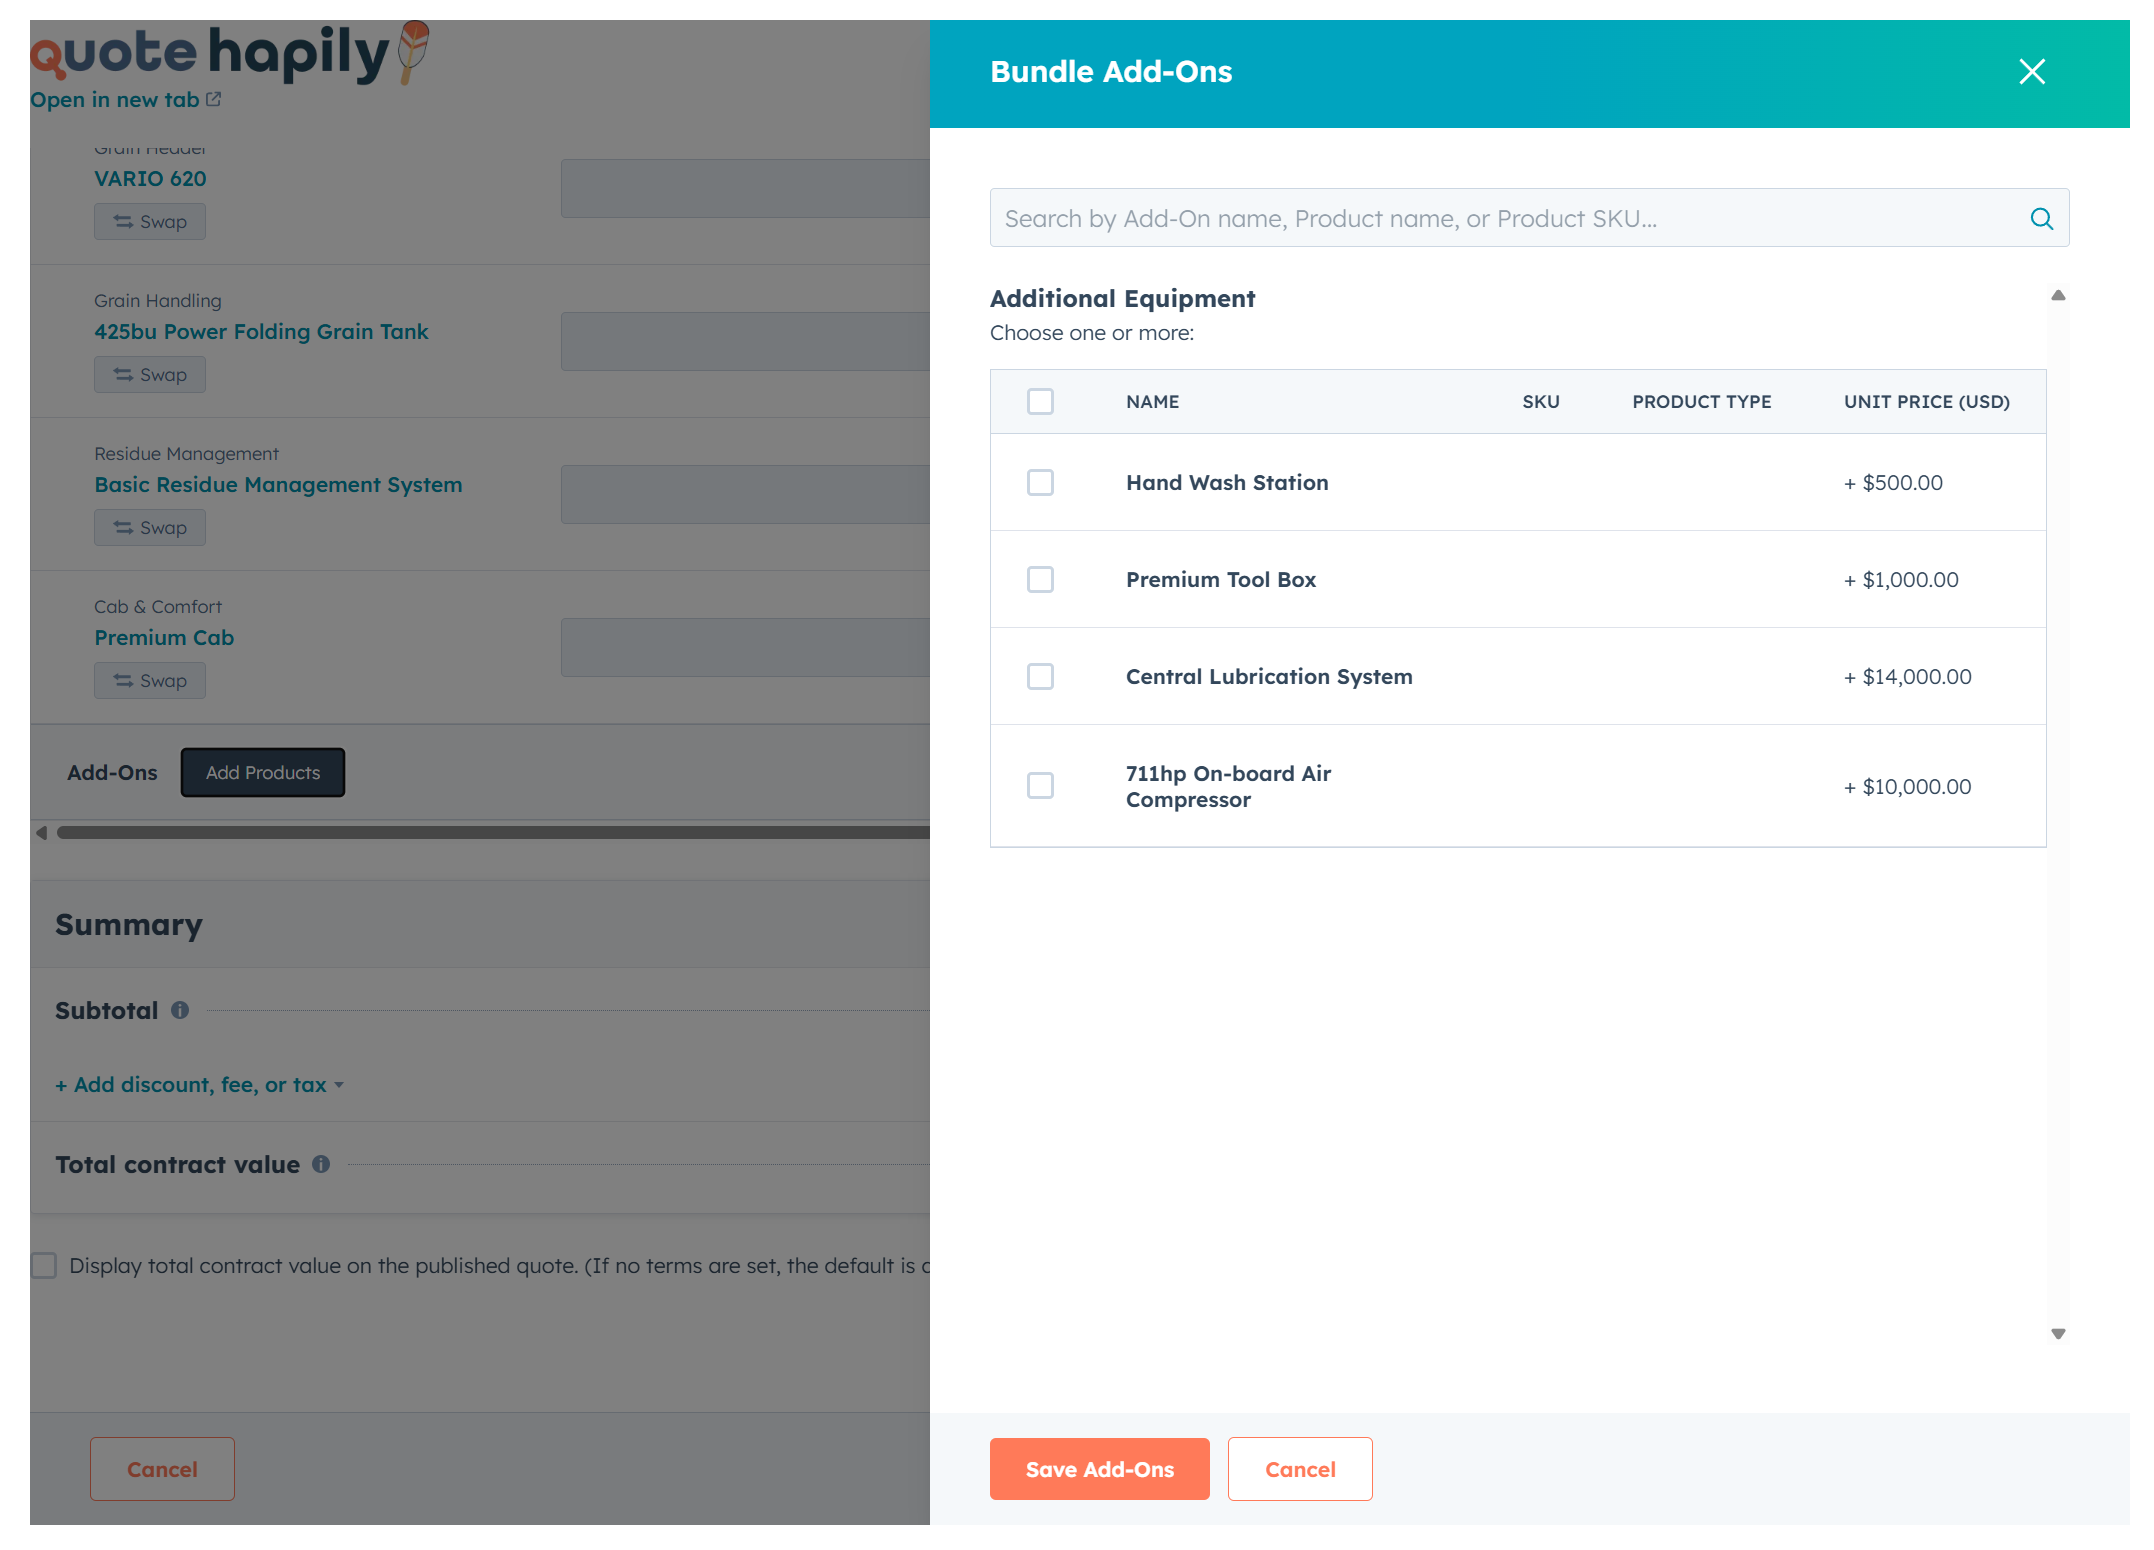Click the Add Products button next to Add-Ons
2154x1550 pixels.
point(262,772)
